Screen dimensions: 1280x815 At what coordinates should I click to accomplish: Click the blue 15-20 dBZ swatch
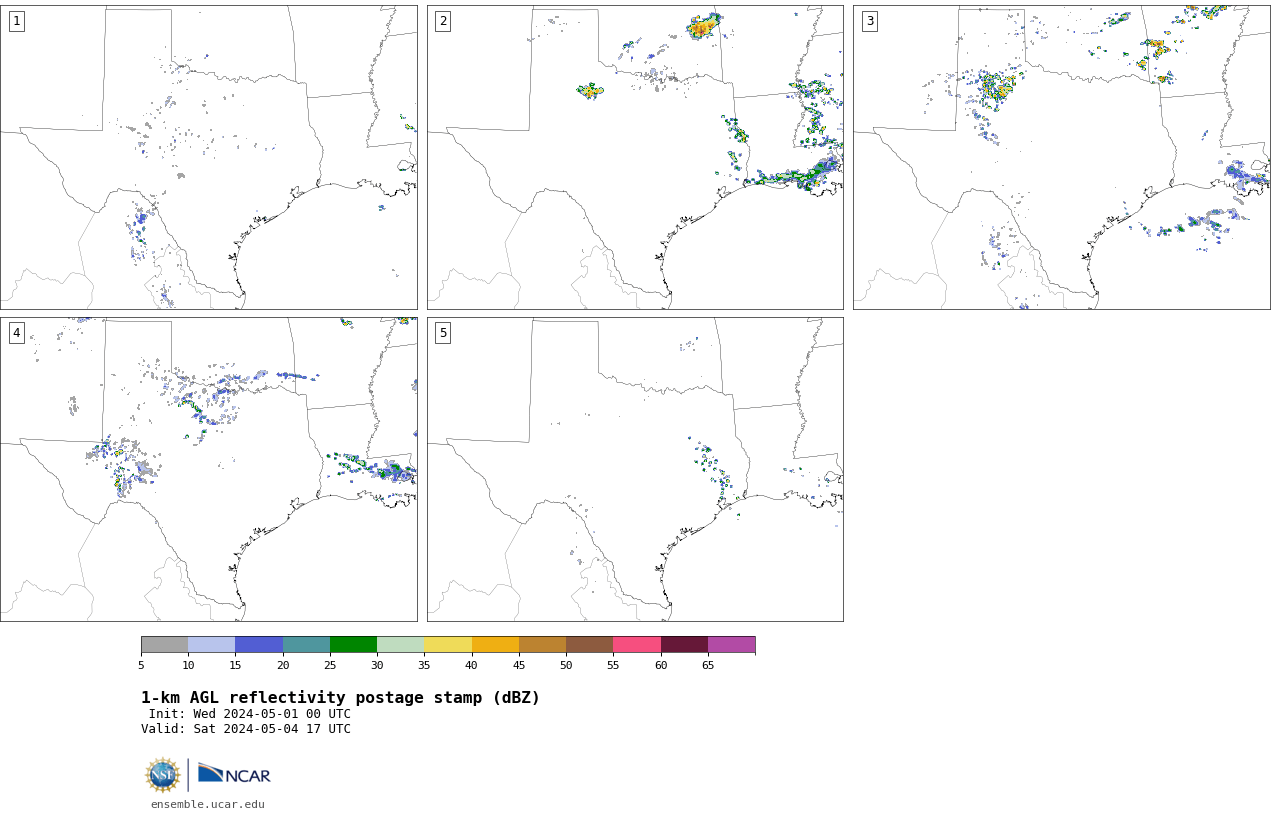point(259,644)
